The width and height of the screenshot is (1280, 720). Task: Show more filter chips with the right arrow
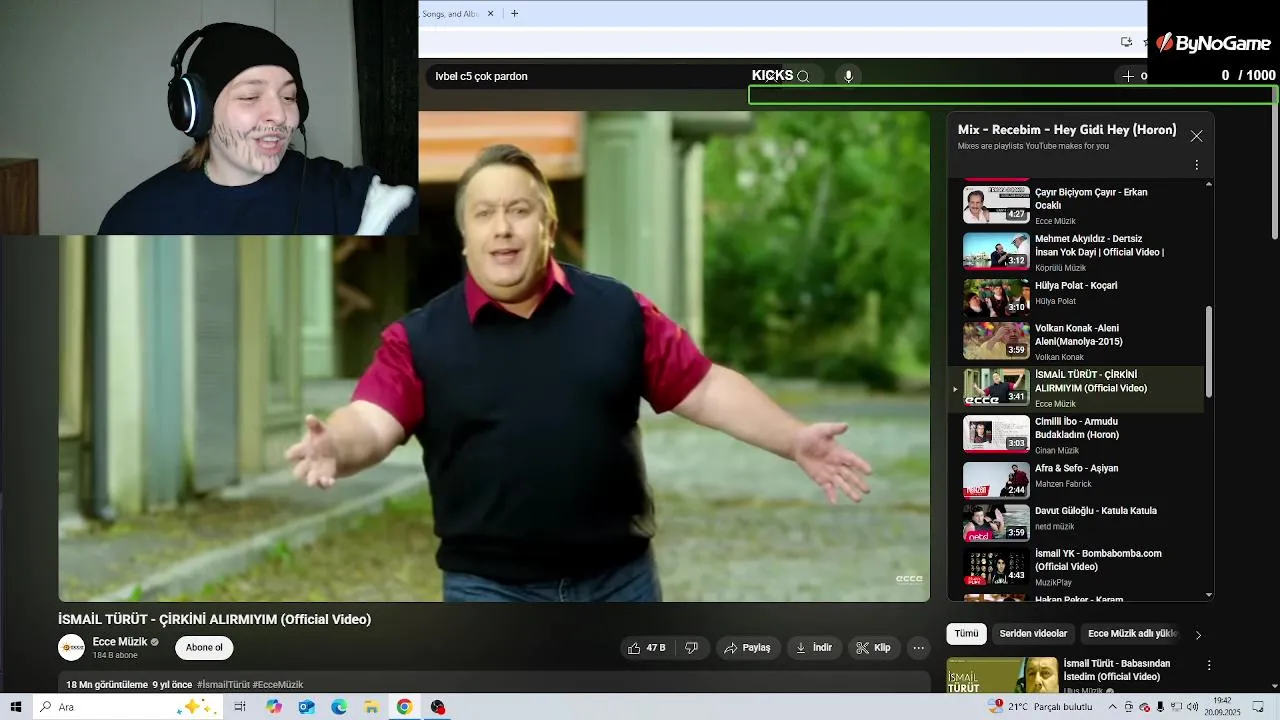(1198, 635)
